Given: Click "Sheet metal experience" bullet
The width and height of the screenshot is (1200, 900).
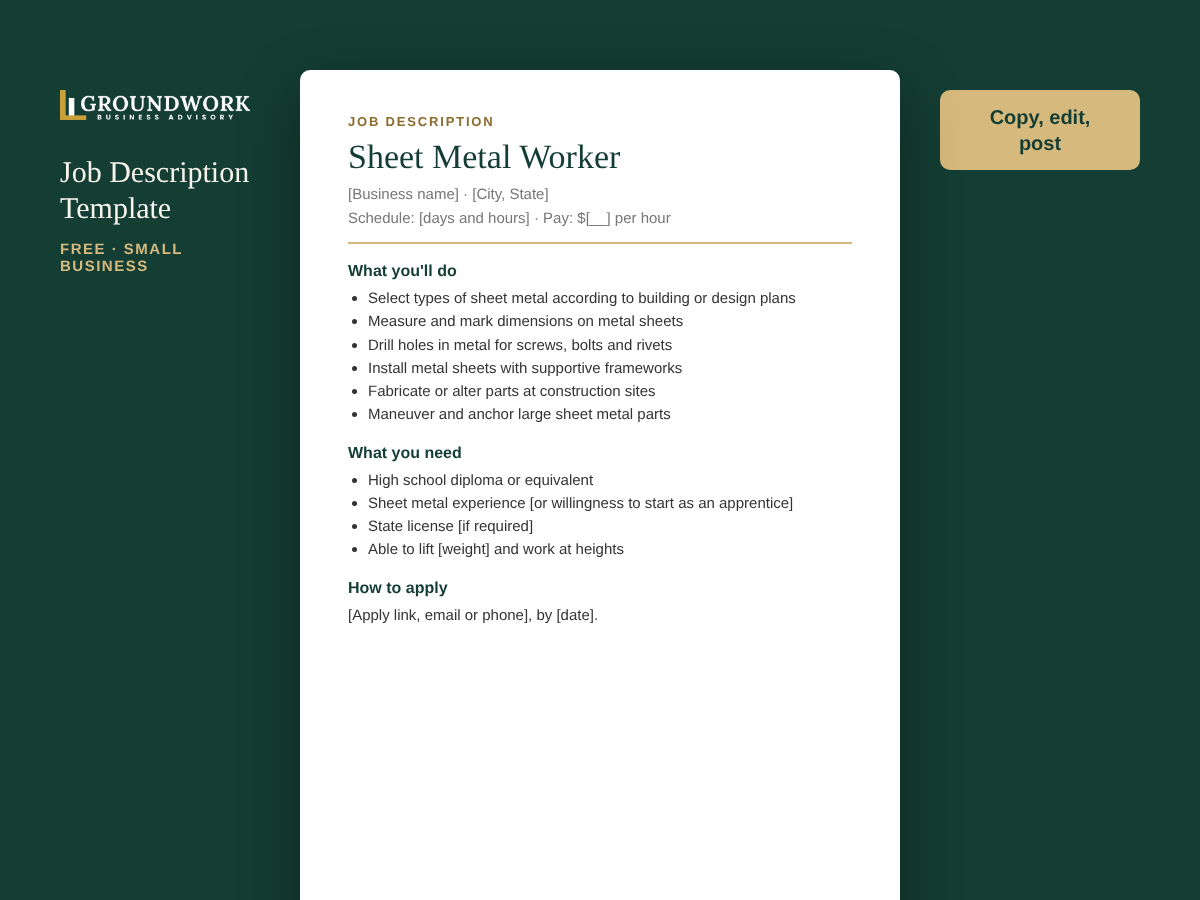Looking at the screenshot, I should 580,503.
